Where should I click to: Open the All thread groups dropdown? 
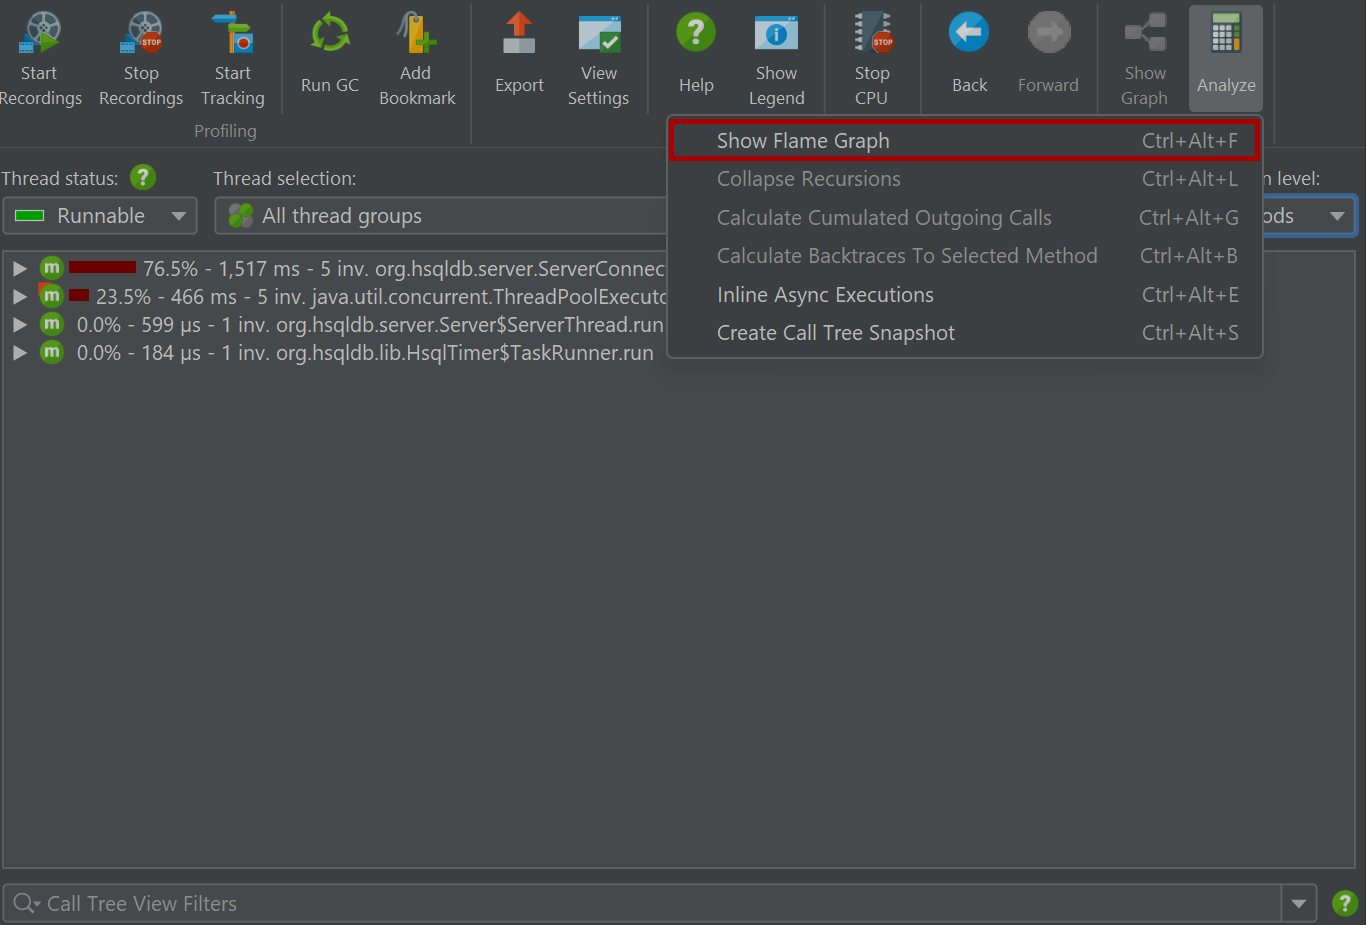[x=441, y=216]
